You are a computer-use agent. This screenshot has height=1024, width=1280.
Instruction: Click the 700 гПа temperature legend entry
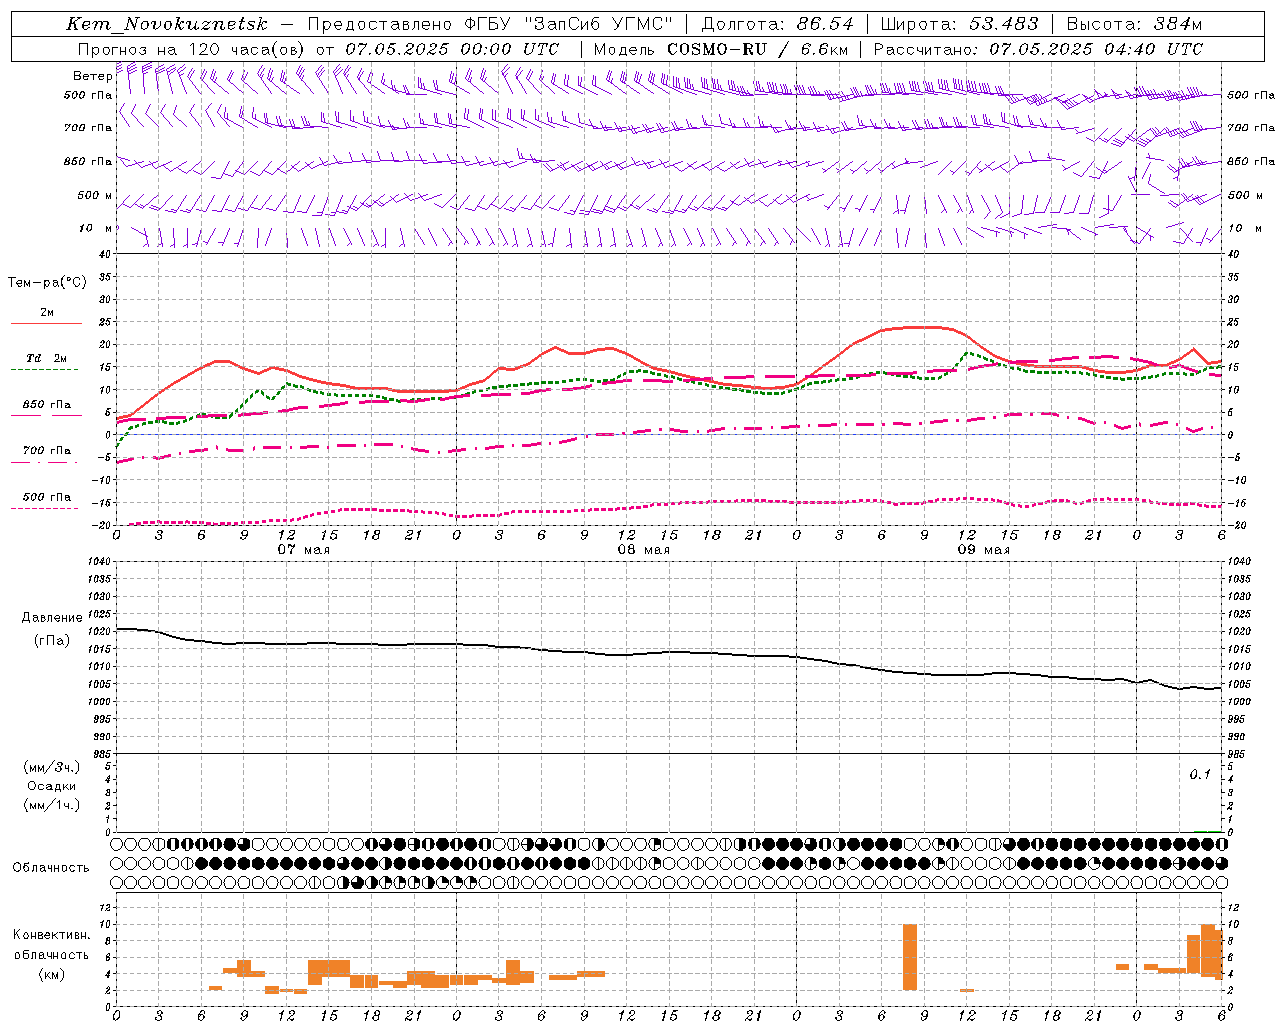(x=47, y=451)
